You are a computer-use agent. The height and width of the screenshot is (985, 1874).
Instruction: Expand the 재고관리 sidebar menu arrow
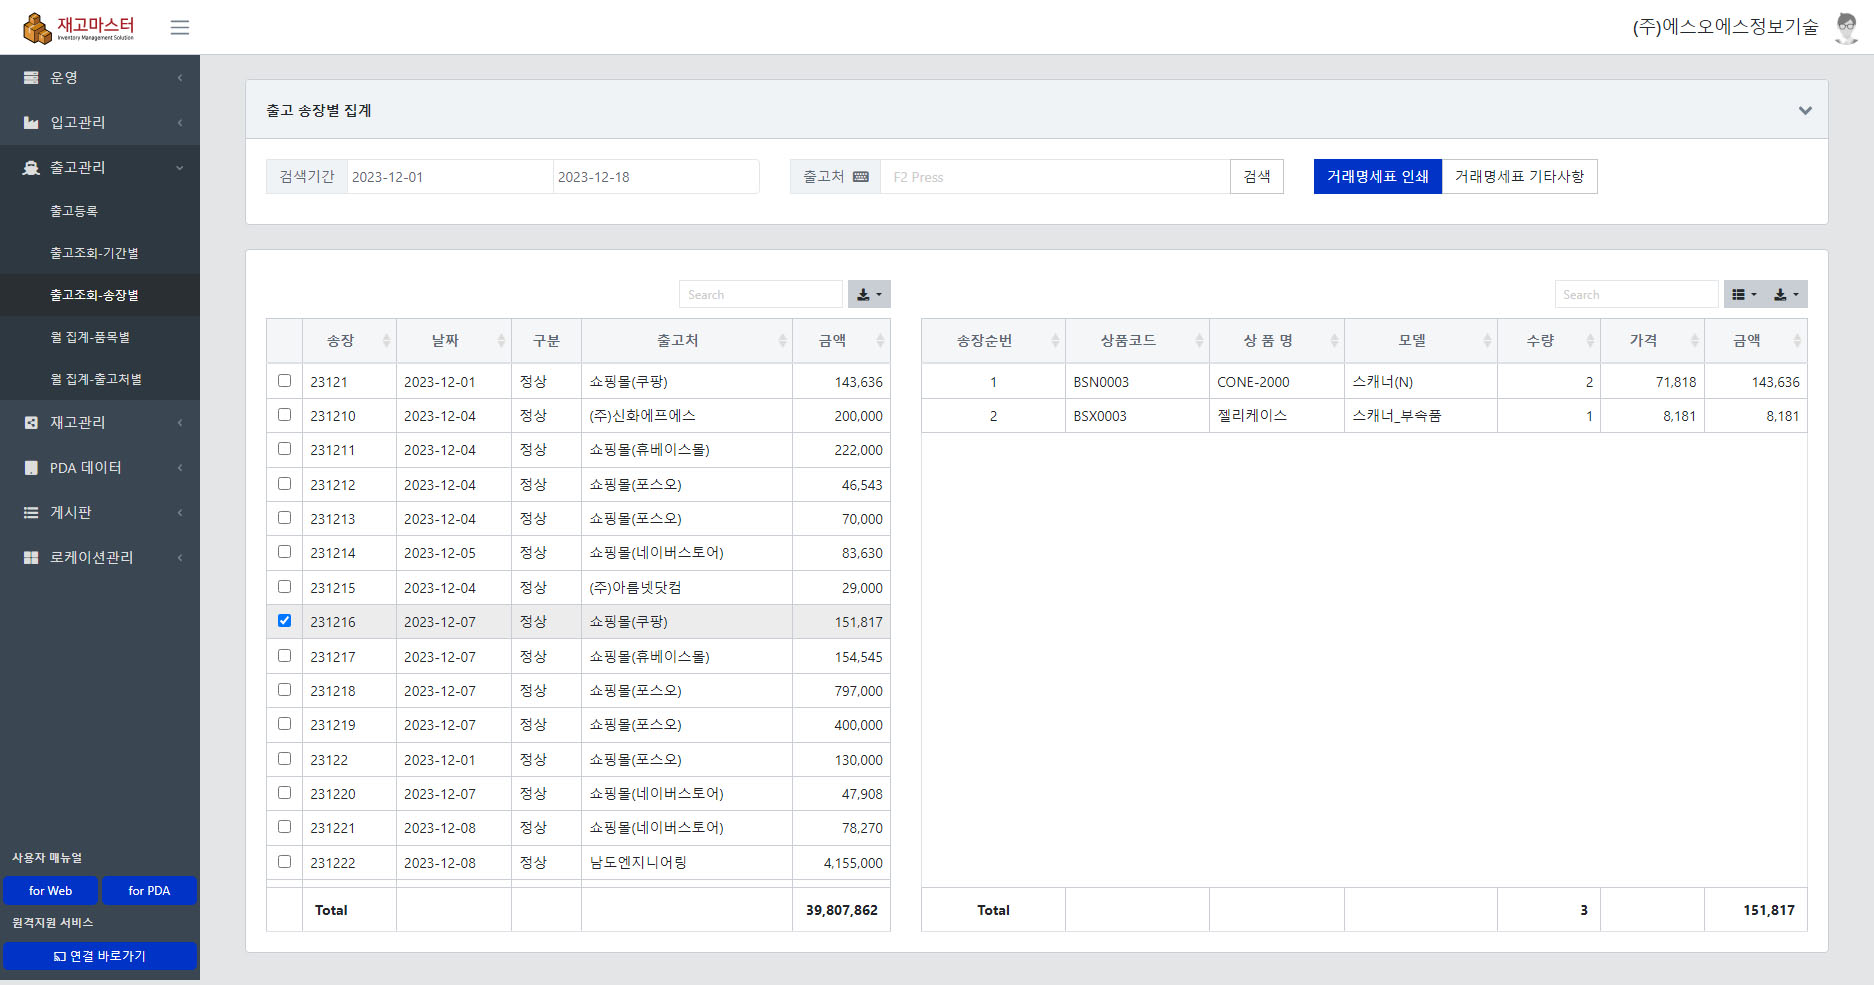180,423
